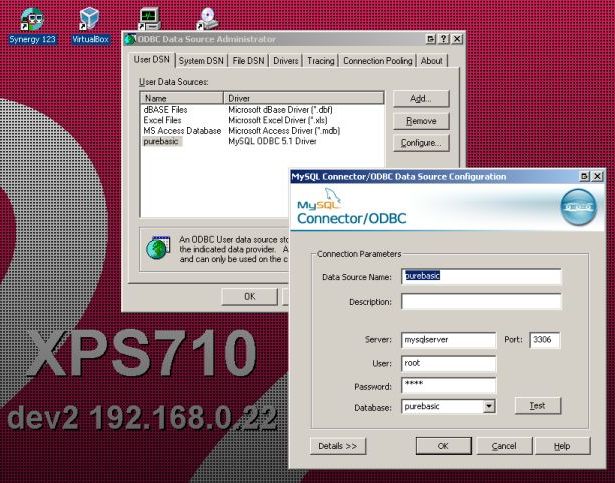615x483 pixels.
Task: Select the Excel Files data source
Action: tap(162, 120)
